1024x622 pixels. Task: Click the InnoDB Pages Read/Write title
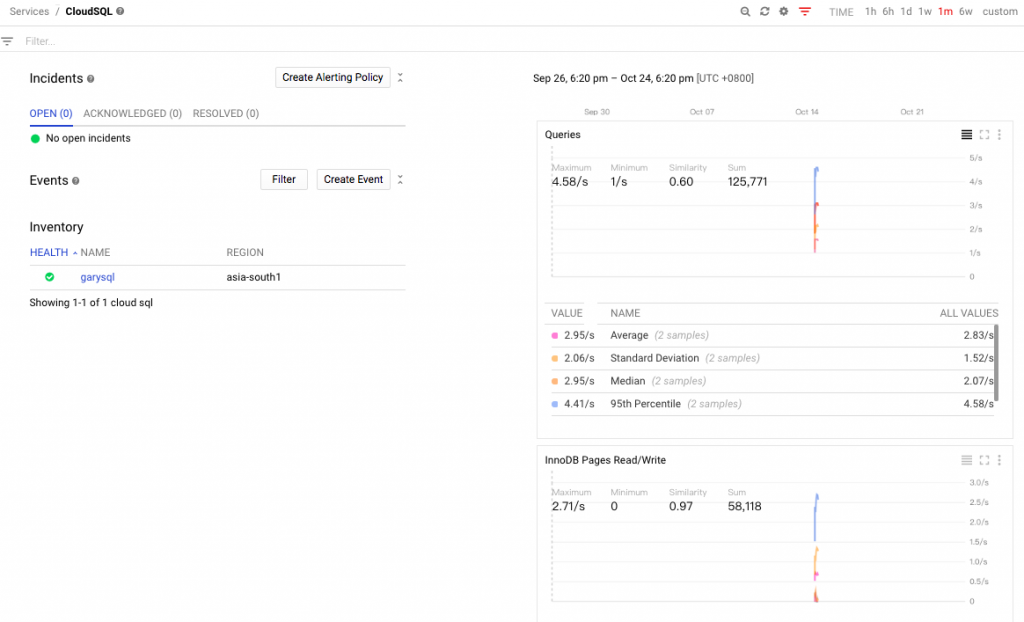[x=605, y=460]
